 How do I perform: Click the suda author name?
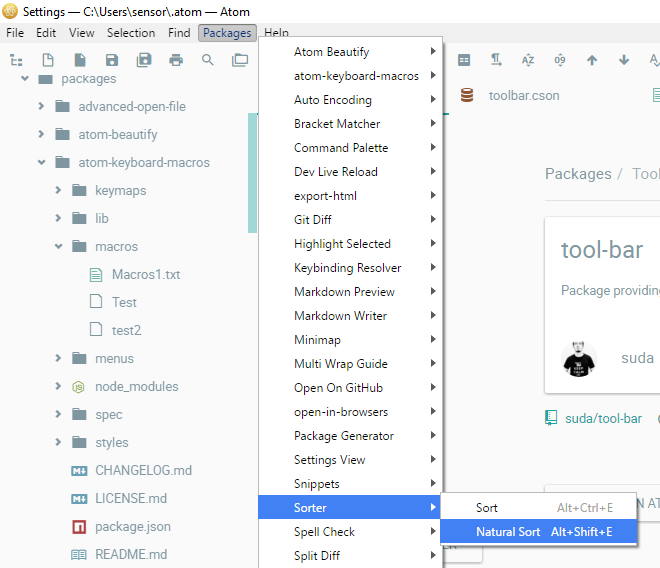tap(637, 358)
